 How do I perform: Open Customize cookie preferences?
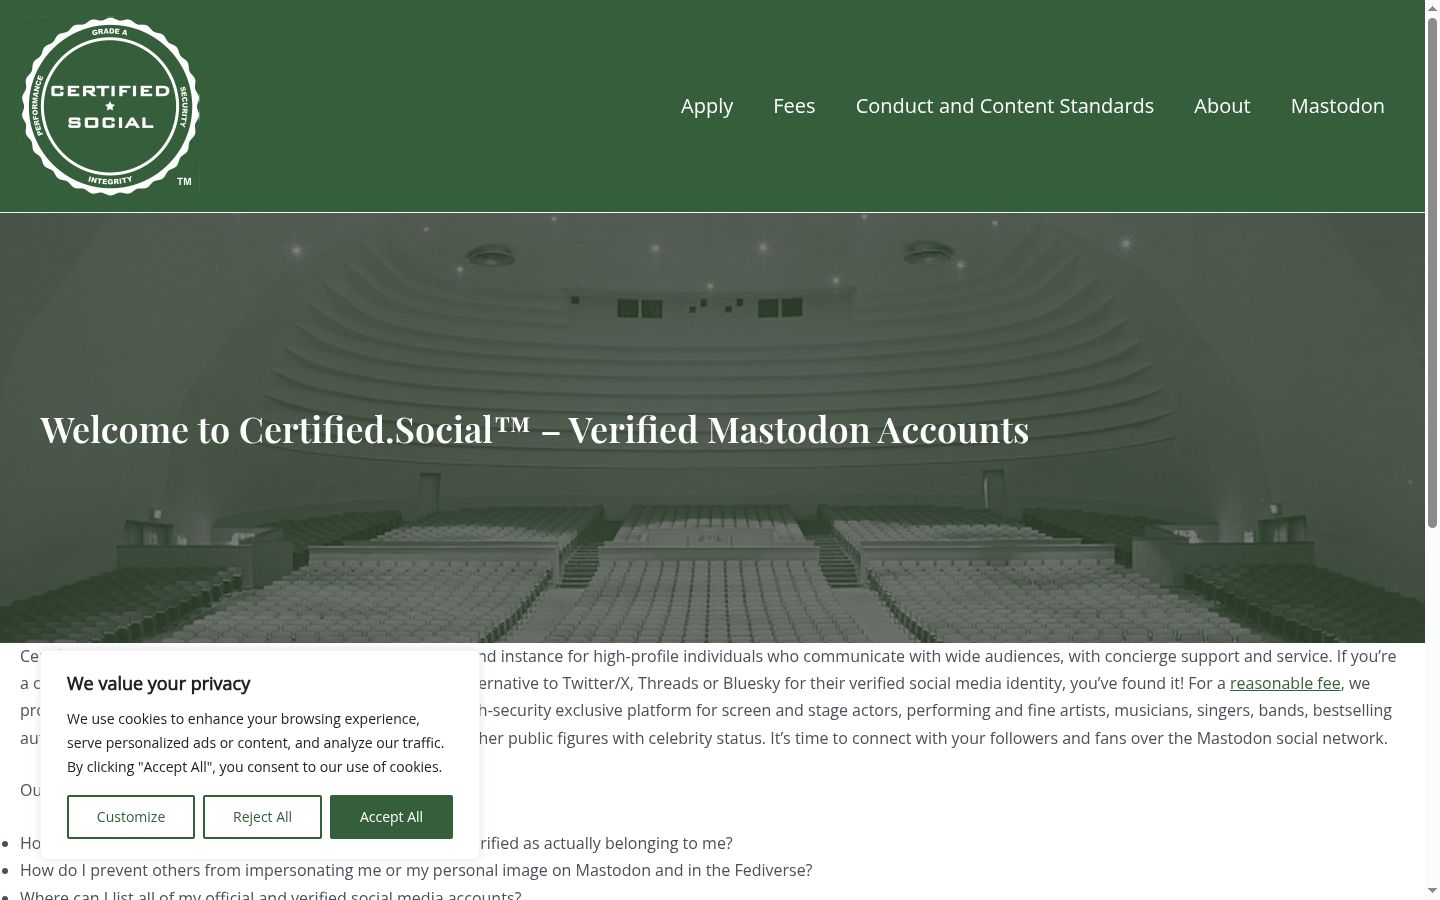point(131,817)
